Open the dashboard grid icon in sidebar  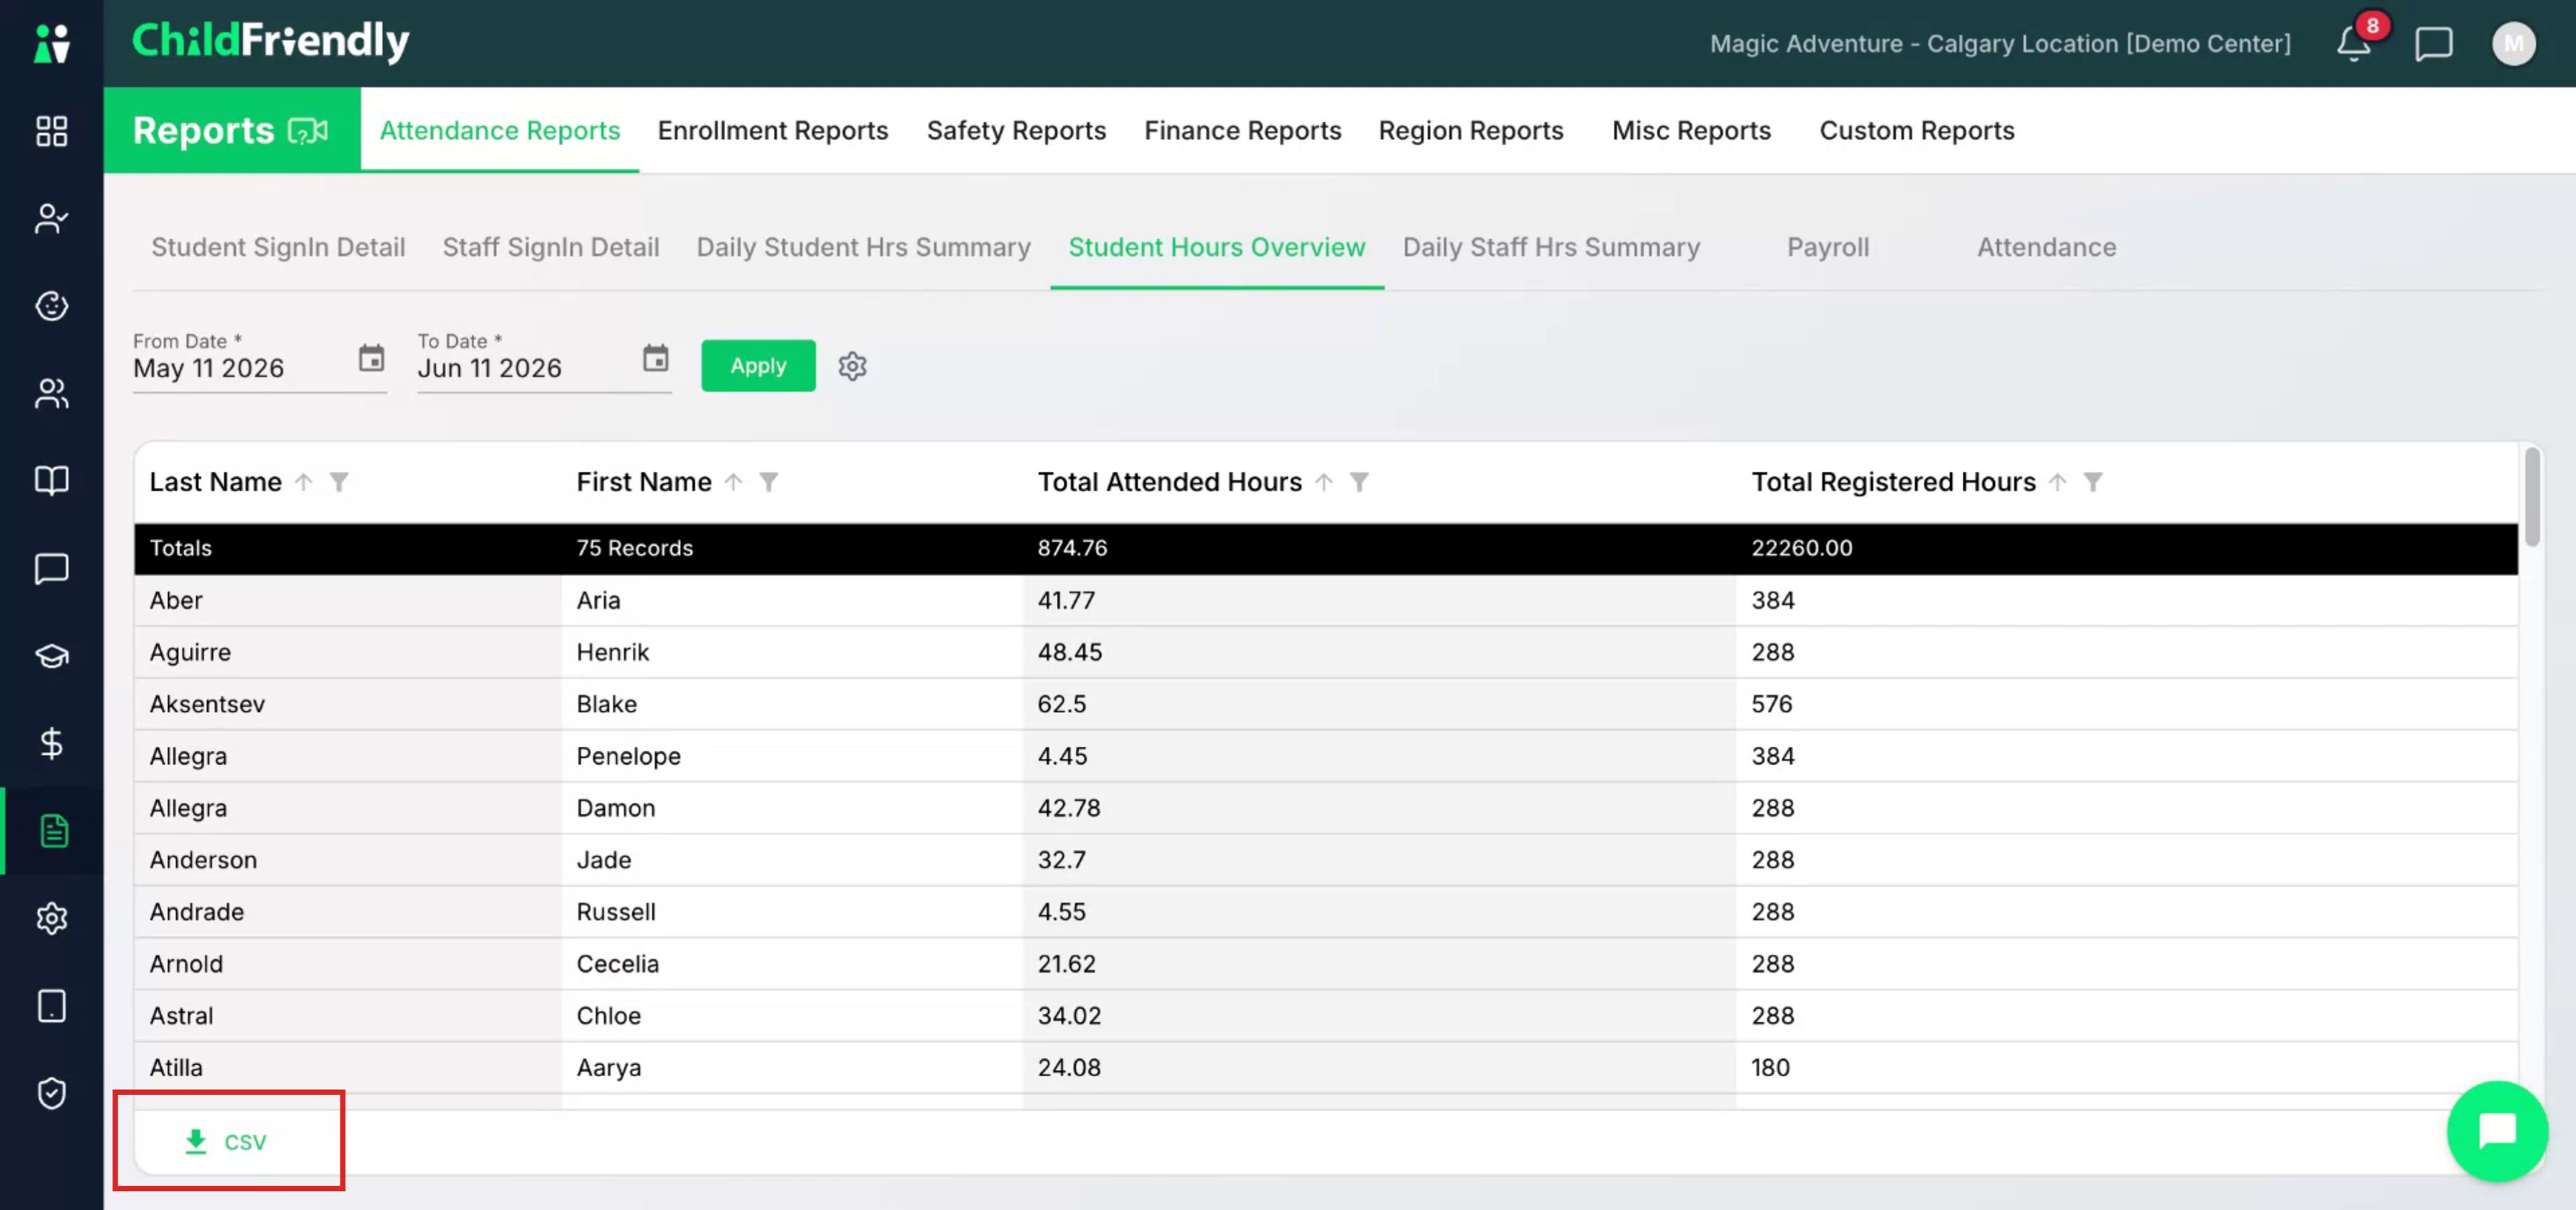pyautogui.click(x=52, y=131)
